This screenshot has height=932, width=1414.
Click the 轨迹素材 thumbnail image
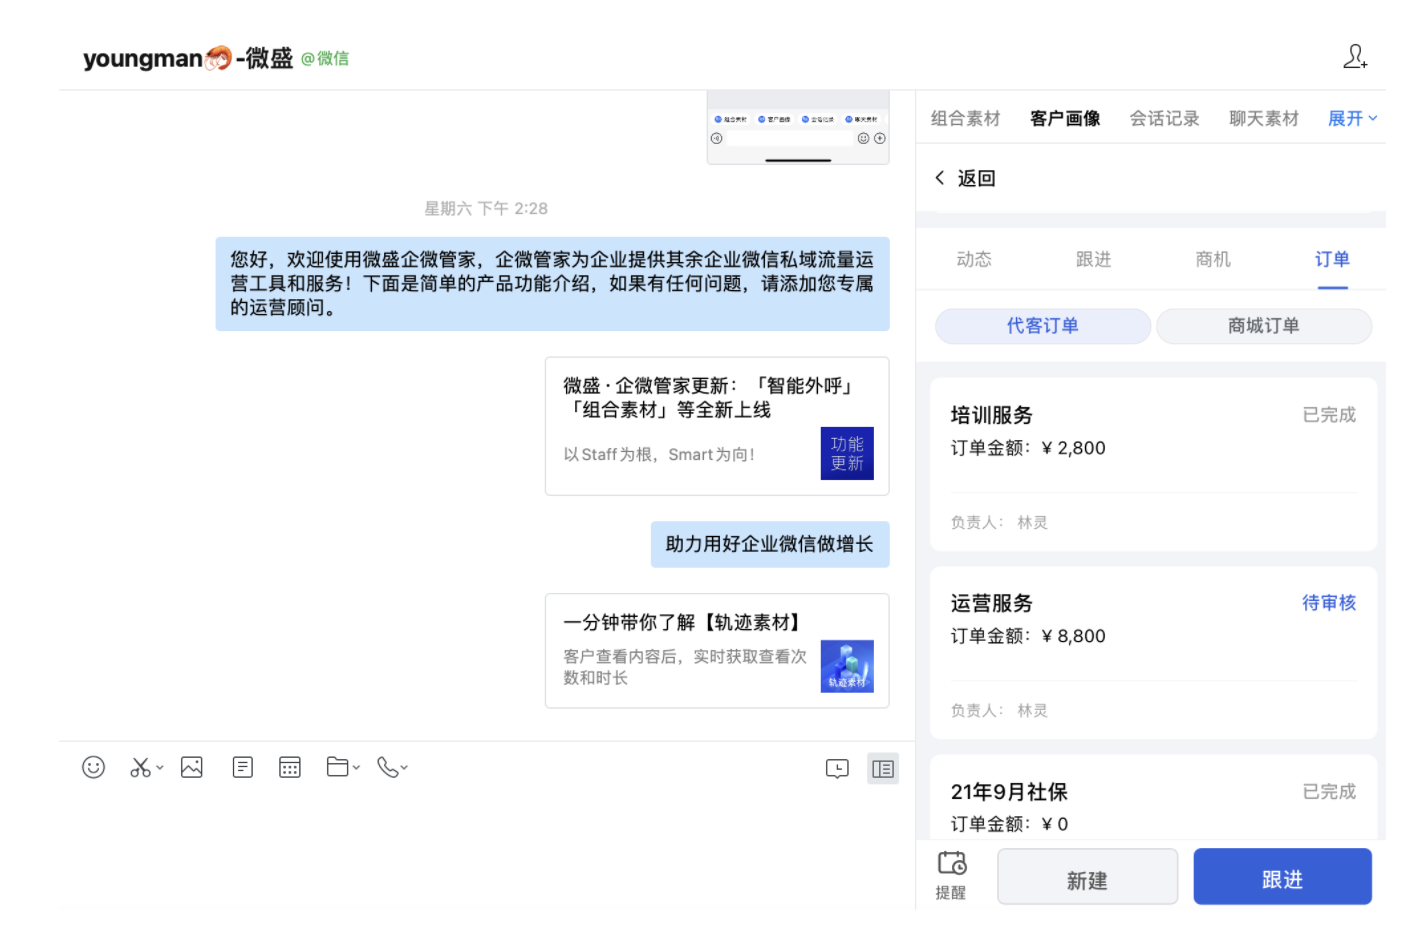[847, 666]
